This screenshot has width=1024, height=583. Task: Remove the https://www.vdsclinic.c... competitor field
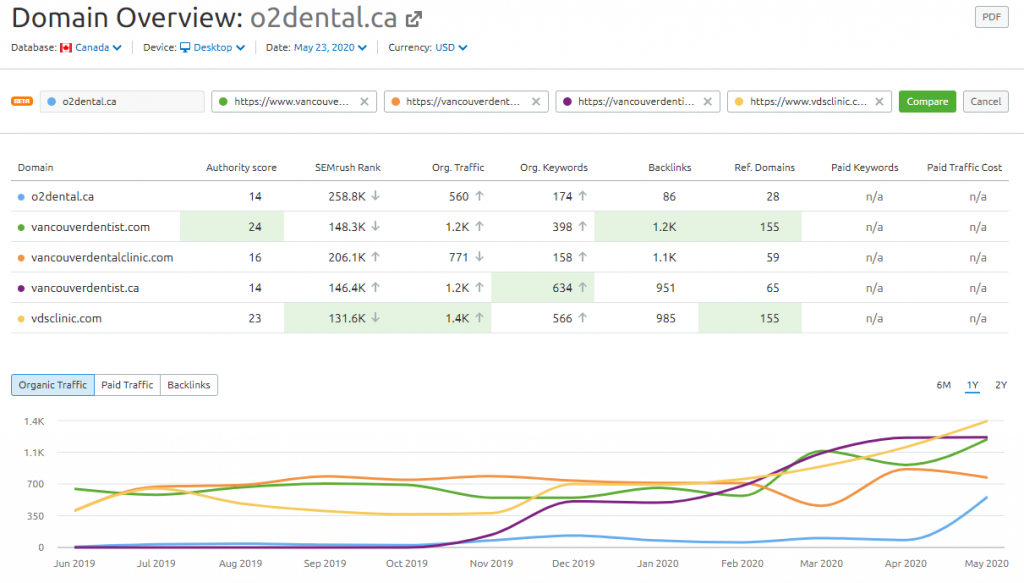pyautogui.click(x=880, y=101)
